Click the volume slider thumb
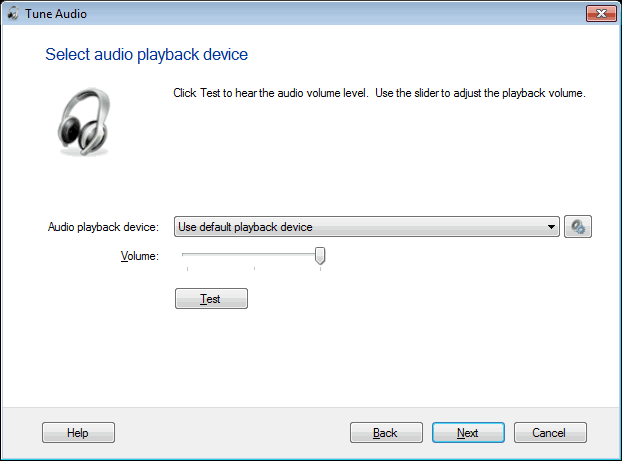Screen dimensions: 622x461 coord(320,256)
